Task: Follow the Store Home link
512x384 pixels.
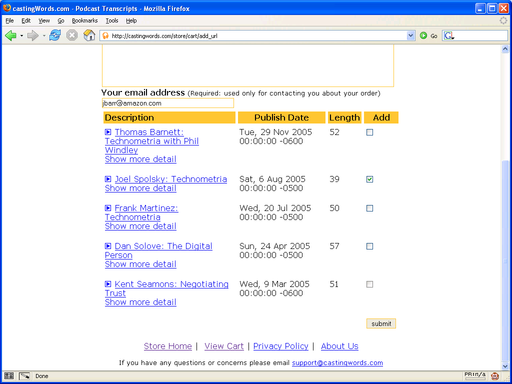Action: tap(168, 346)
